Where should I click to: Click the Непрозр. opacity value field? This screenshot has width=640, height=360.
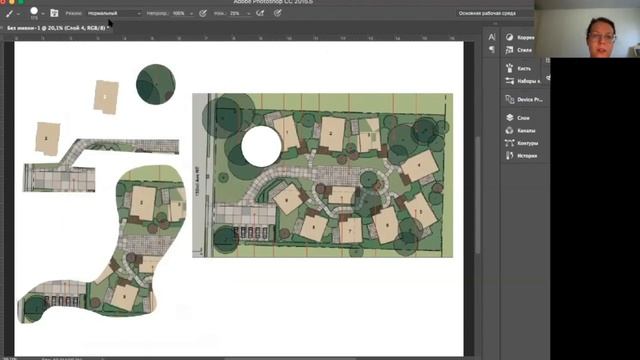(179, 13)
